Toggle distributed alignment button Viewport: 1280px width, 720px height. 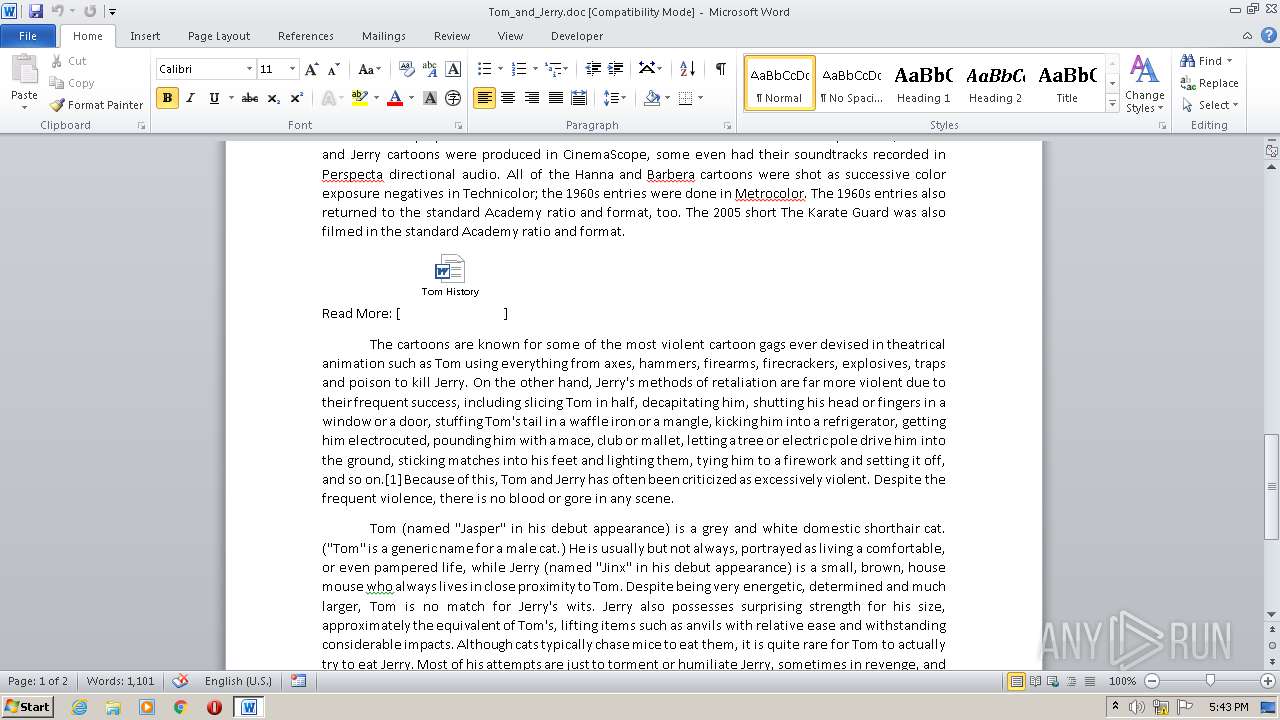click(578, 98)
